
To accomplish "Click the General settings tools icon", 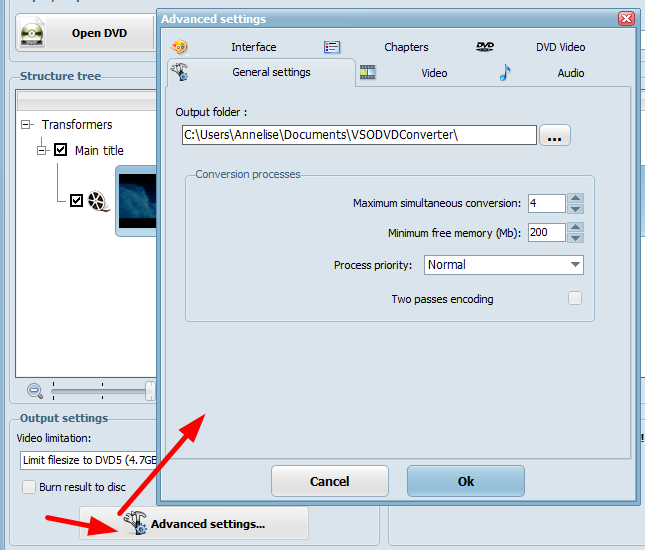I will (x=180, y=72).
